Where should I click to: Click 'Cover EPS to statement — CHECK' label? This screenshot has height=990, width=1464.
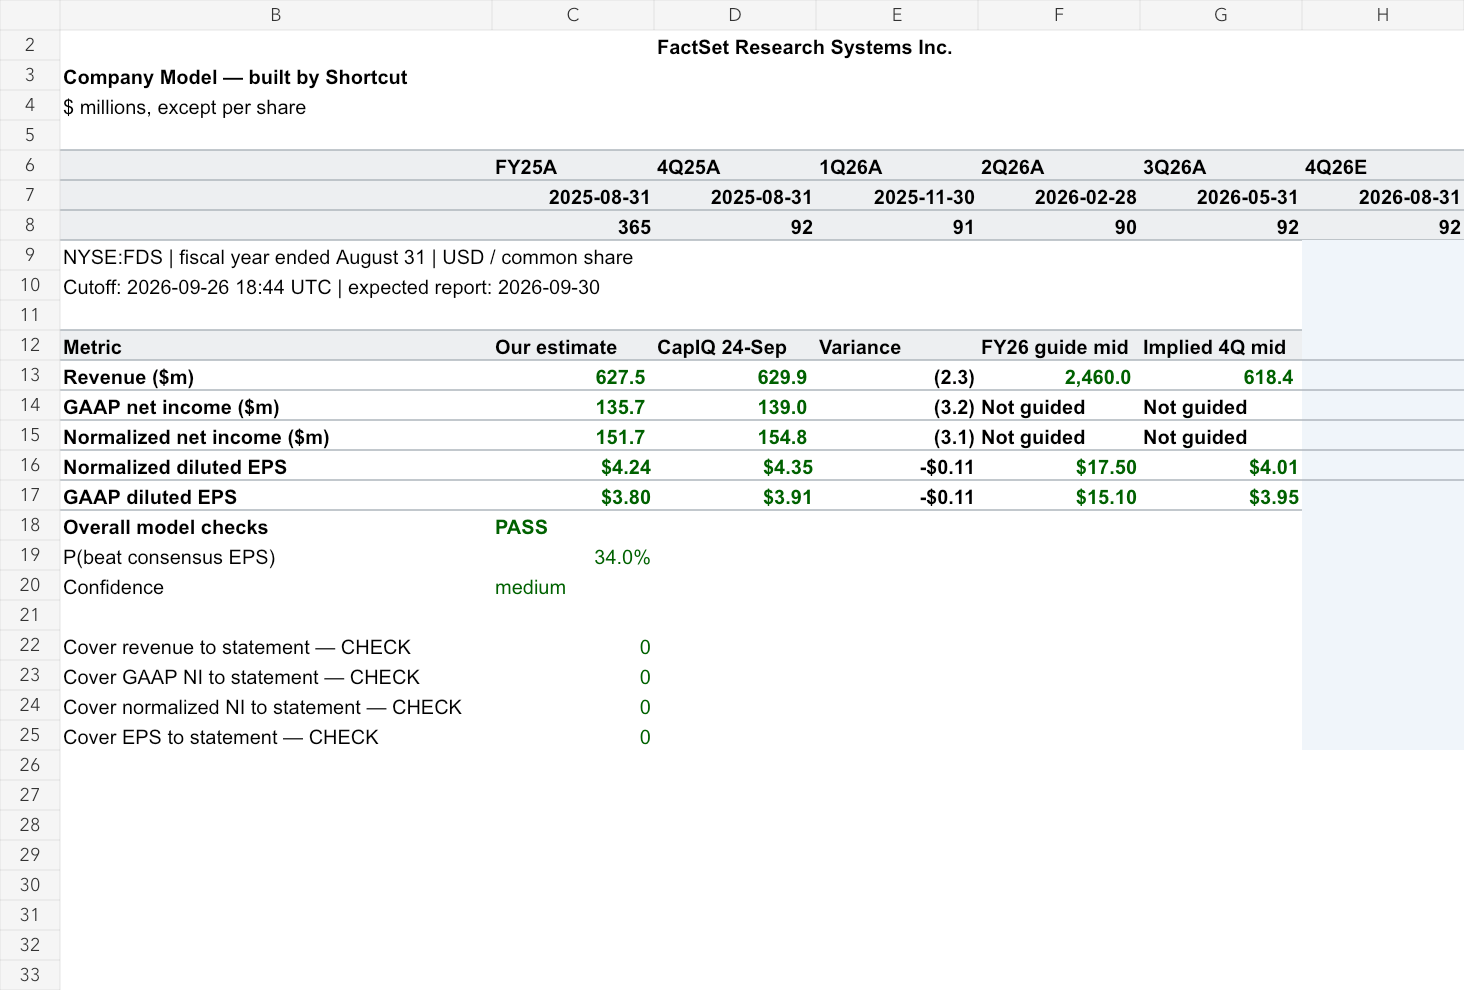[x=221, y=737]
